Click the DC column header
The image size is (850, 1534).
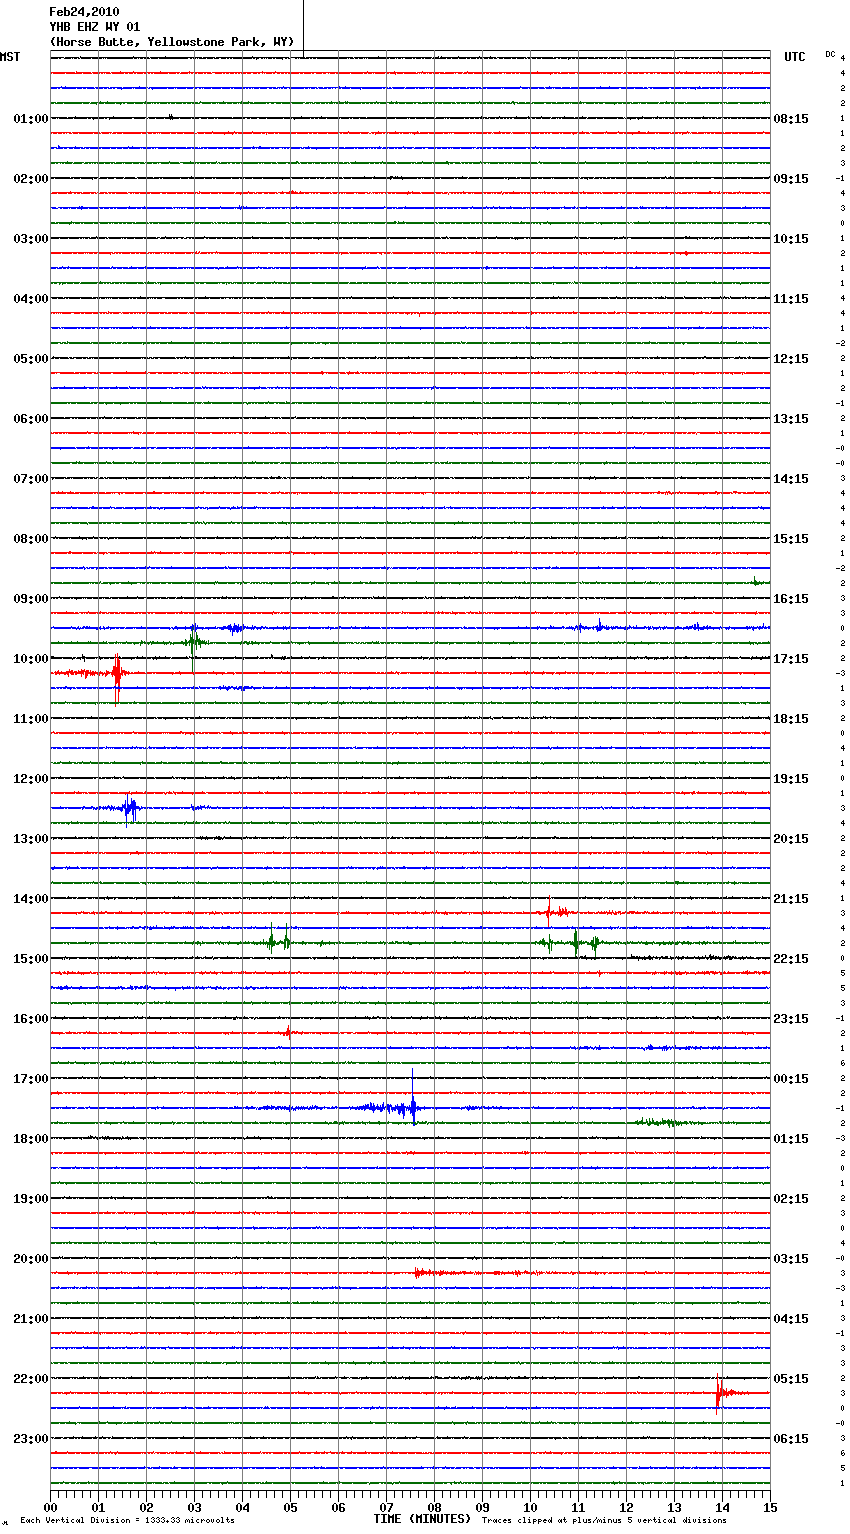pyautogui.click(x=830, y=54)
